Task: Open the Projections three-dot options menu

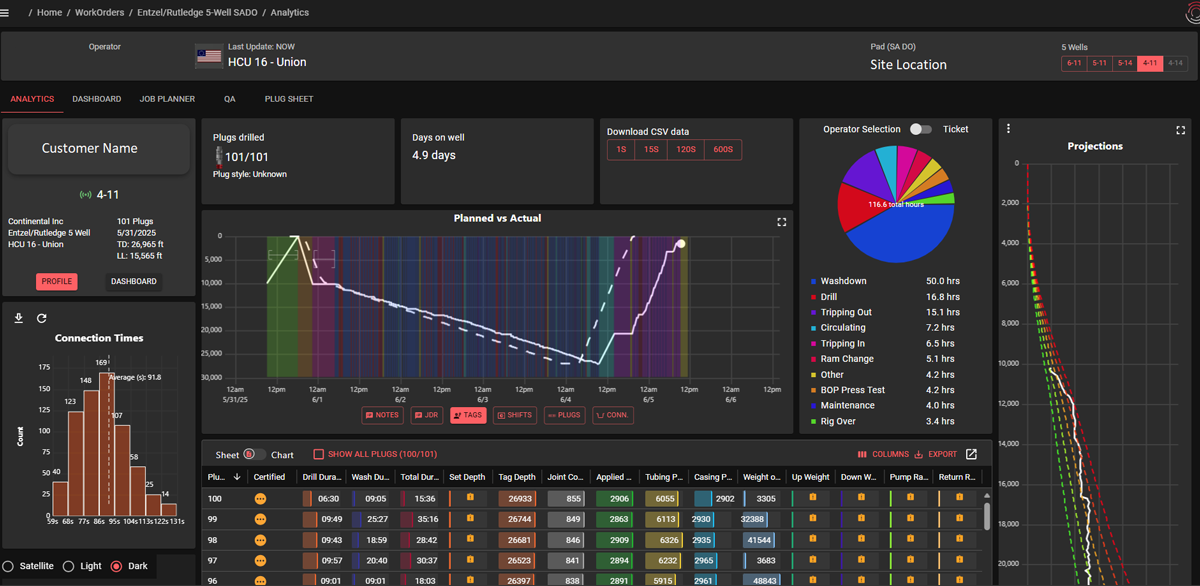Action: [x=1008, y=129]
